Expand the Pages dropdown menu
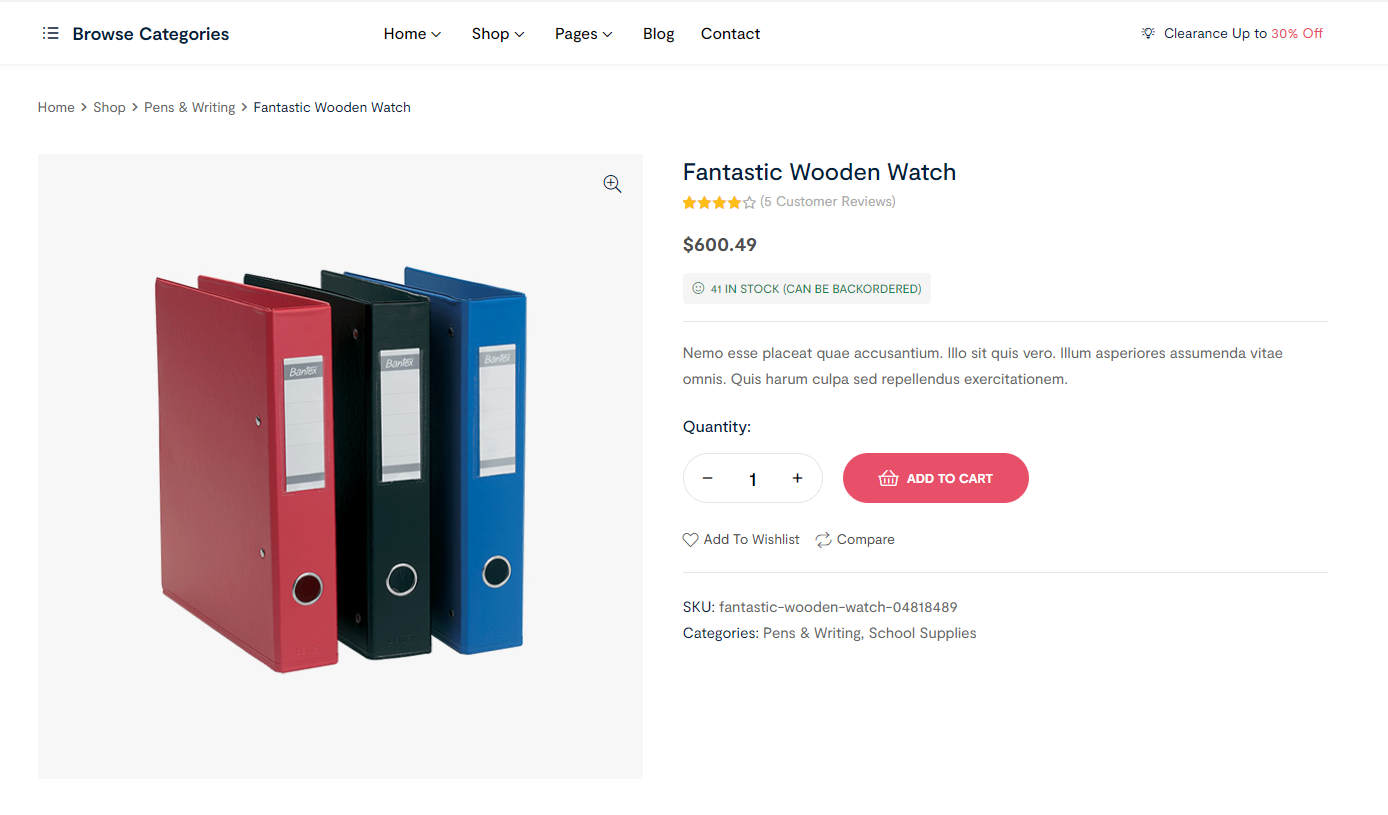Image resolution: width=1388 pixels, height=815 pixels. tap(584, 34)
